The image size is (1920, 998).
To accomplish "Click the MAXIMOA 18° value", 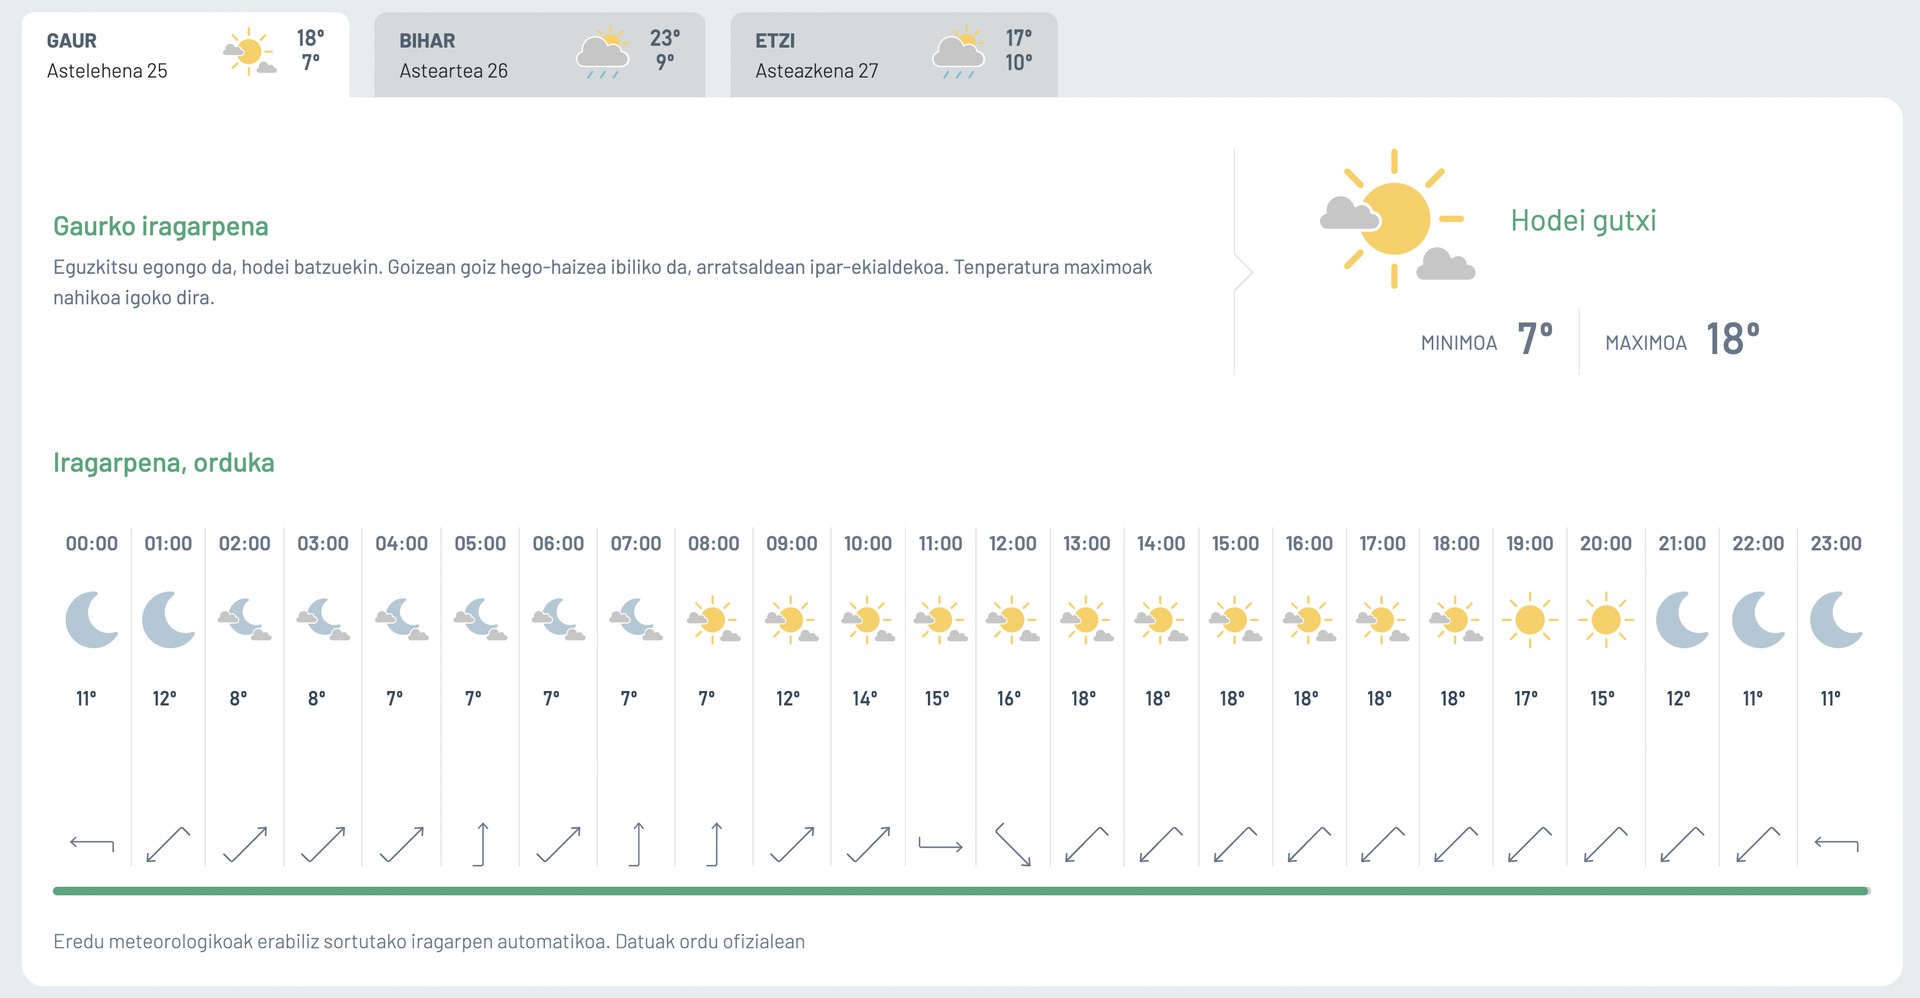I will click(1733, 339).
